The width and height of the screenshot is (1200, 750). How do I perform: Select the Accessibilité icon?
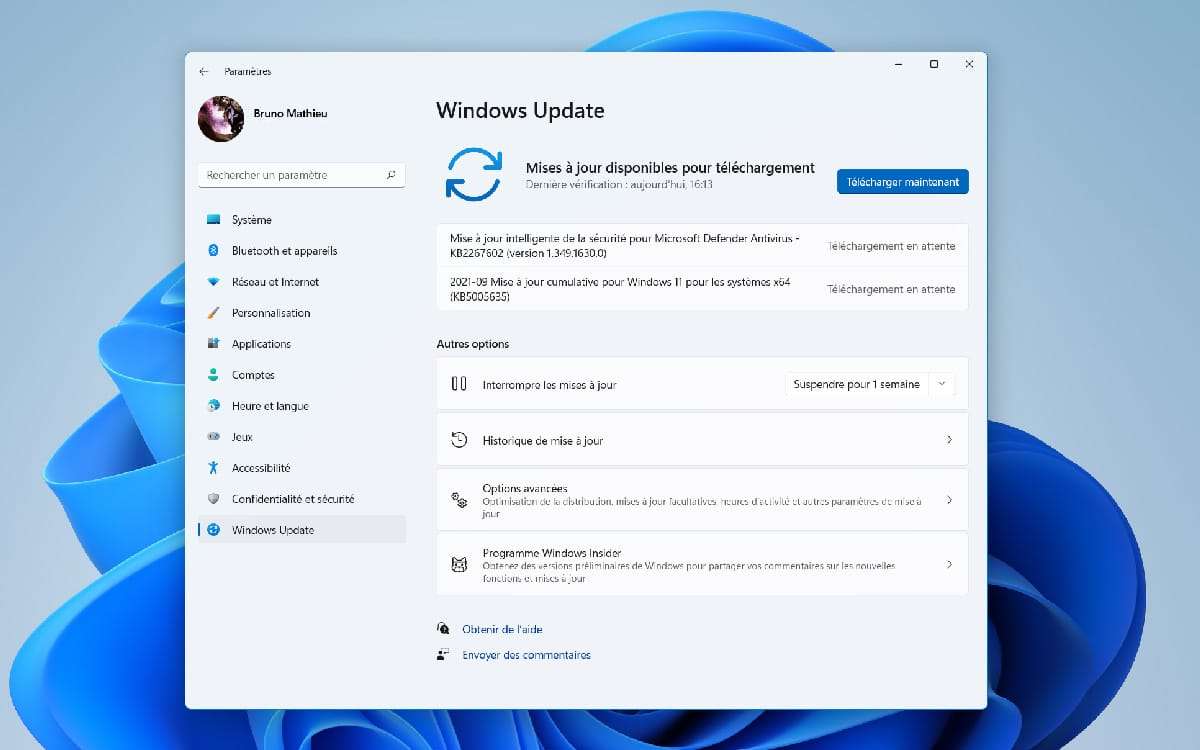tap(213, 468)
